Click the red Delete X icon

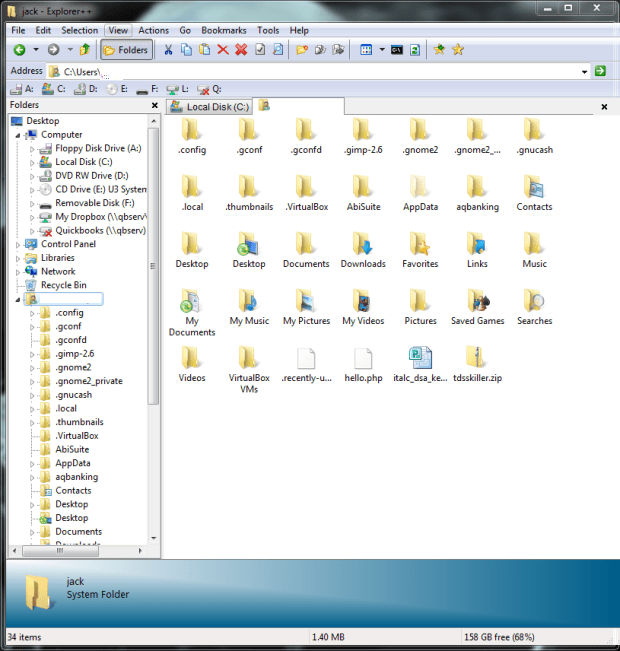223,50
